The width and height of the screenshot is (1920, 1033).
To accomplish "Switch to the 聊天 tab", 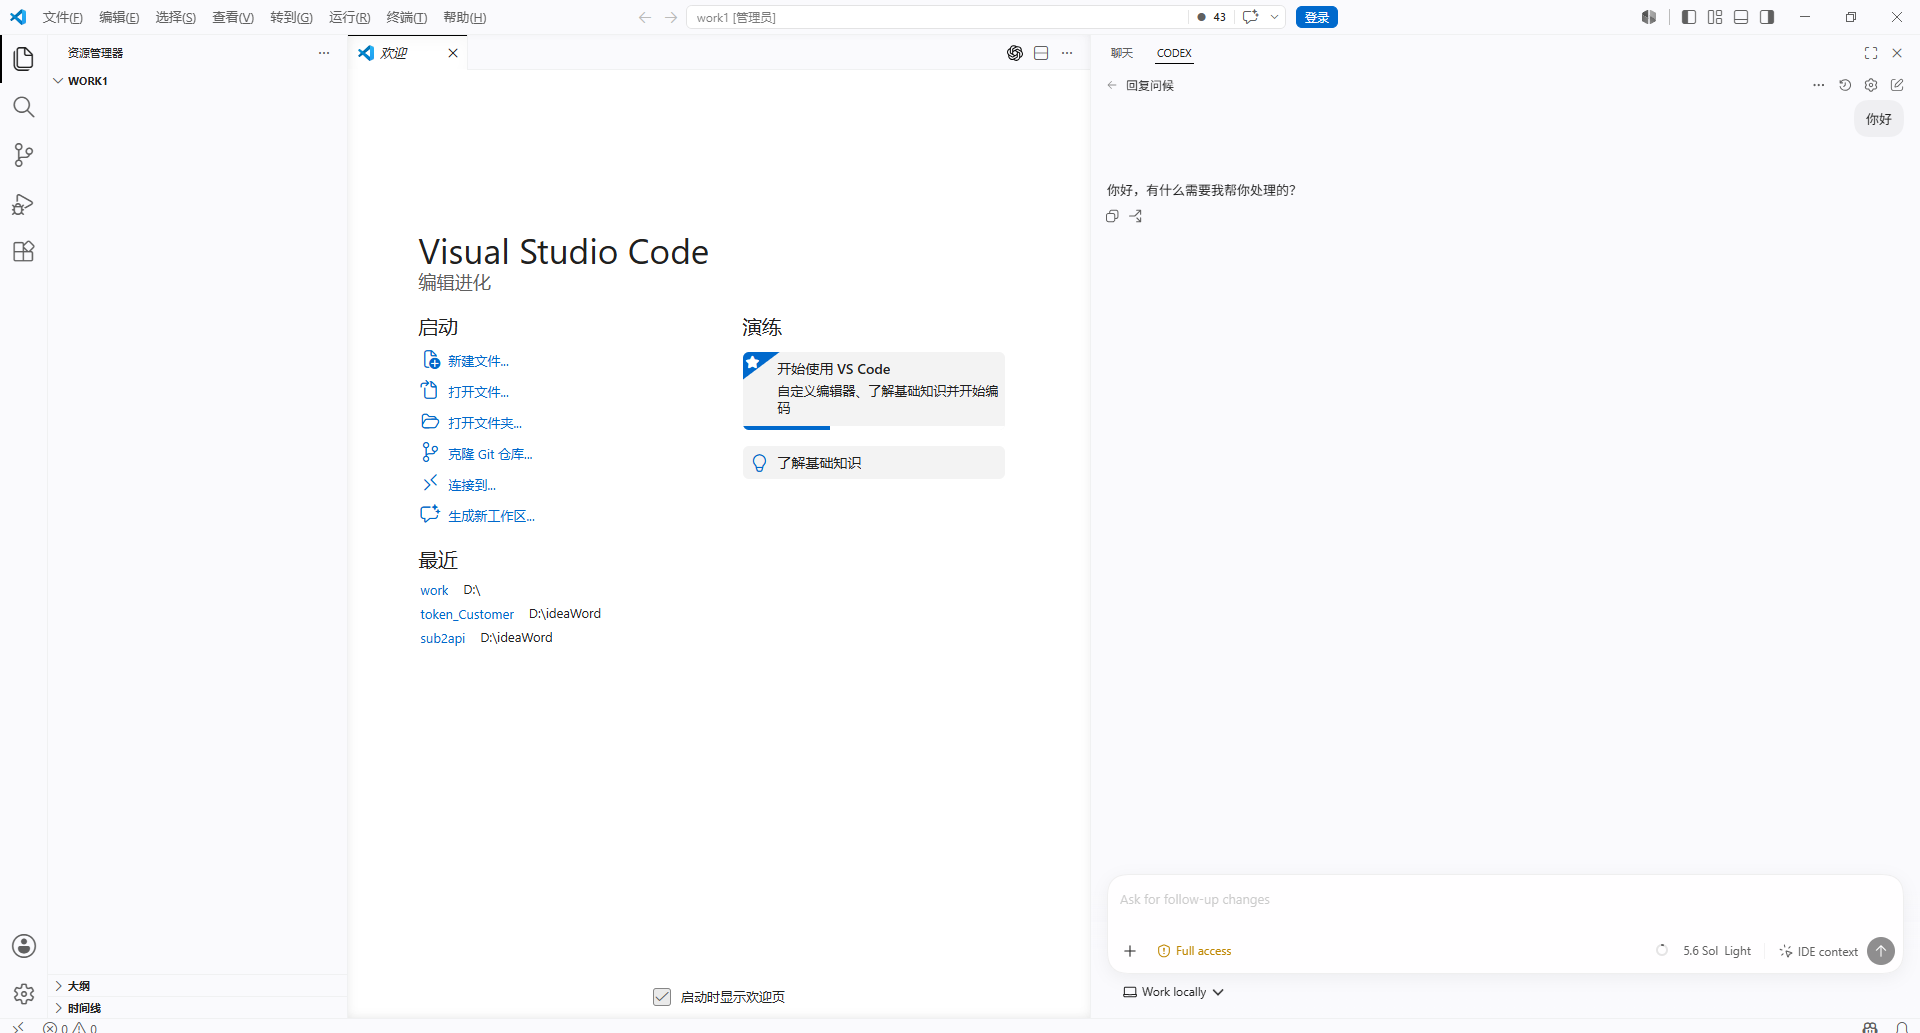I will coord(1122,53).
